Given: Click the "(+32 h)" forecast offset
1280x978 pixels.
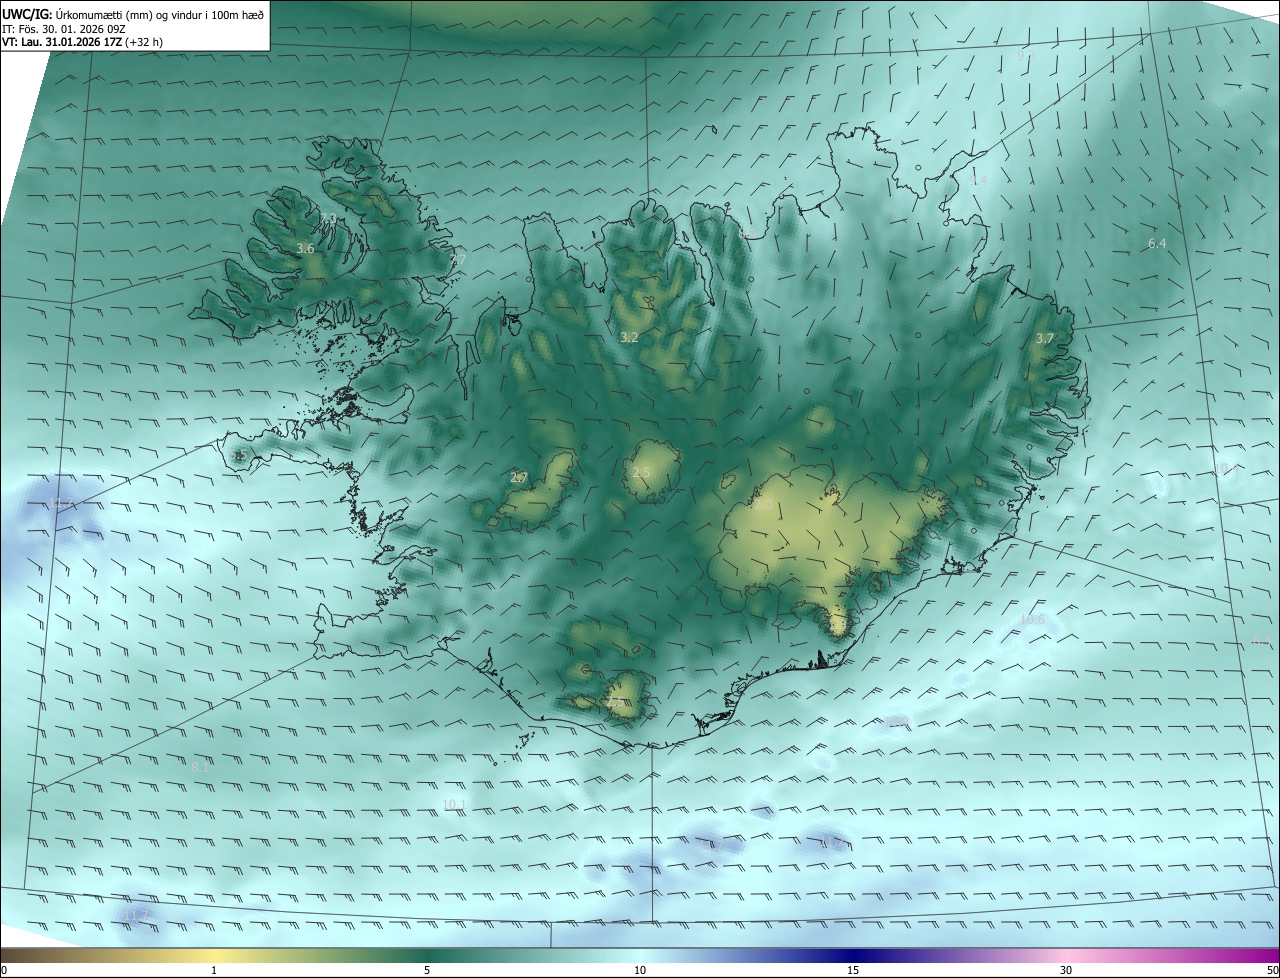Looking at the screenshot, I should [x=146, y=42].
